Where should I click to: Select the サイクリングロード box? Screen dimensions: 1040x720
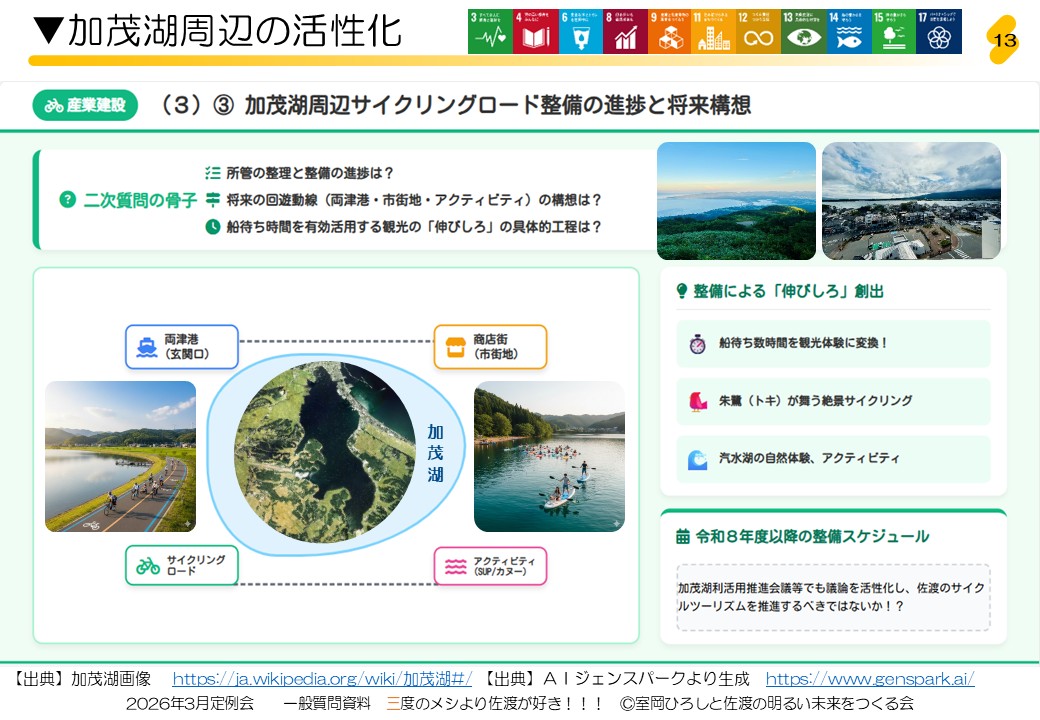coord(182,565)
